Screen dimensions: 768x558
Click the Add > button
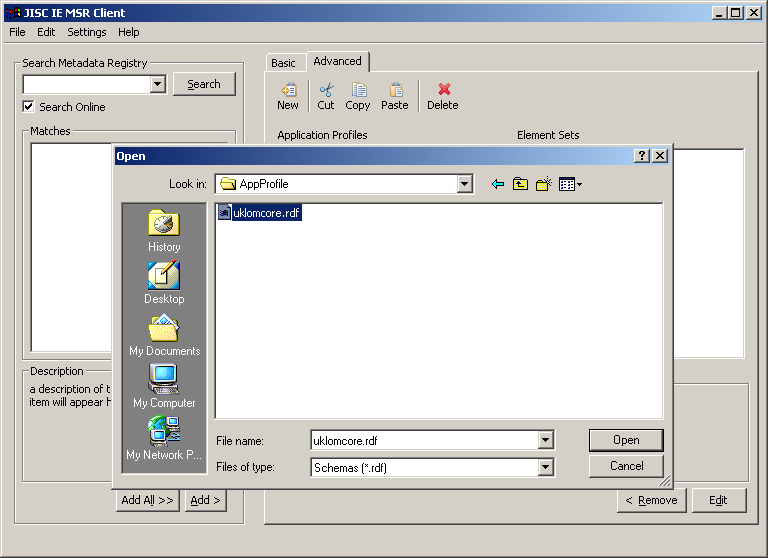tap(206, 500)
